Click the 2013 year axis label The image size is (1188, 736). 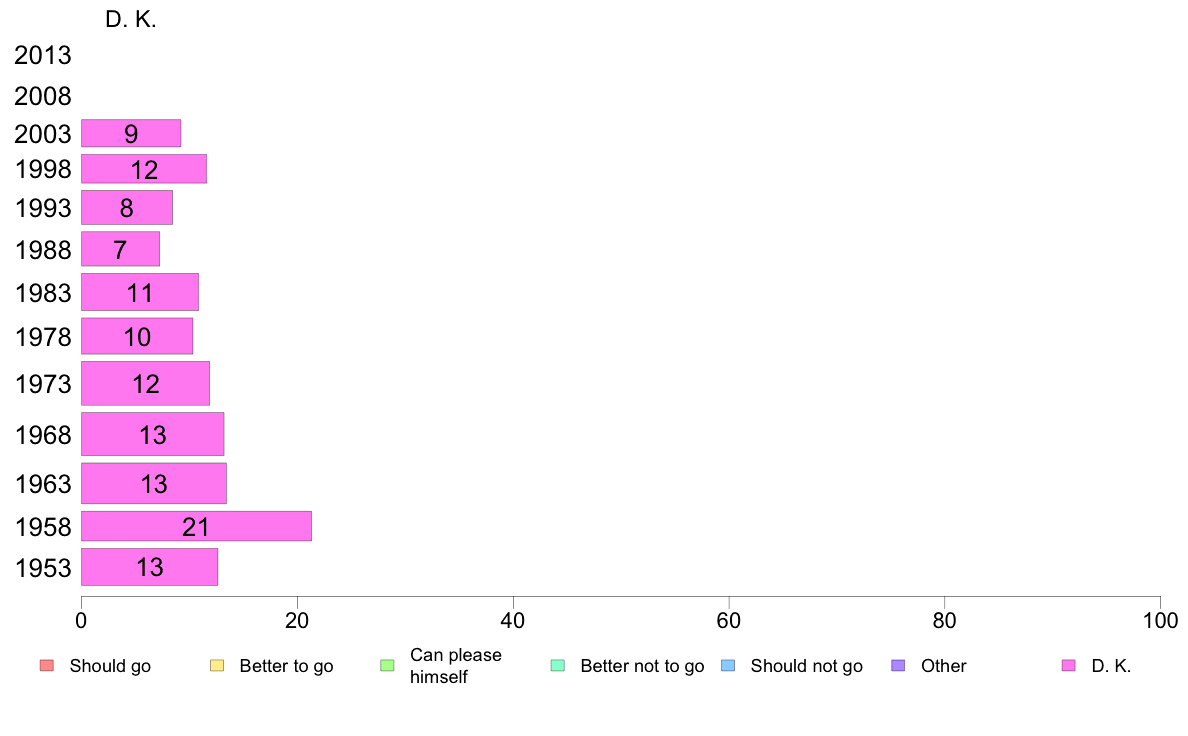[x=42, y=55]
